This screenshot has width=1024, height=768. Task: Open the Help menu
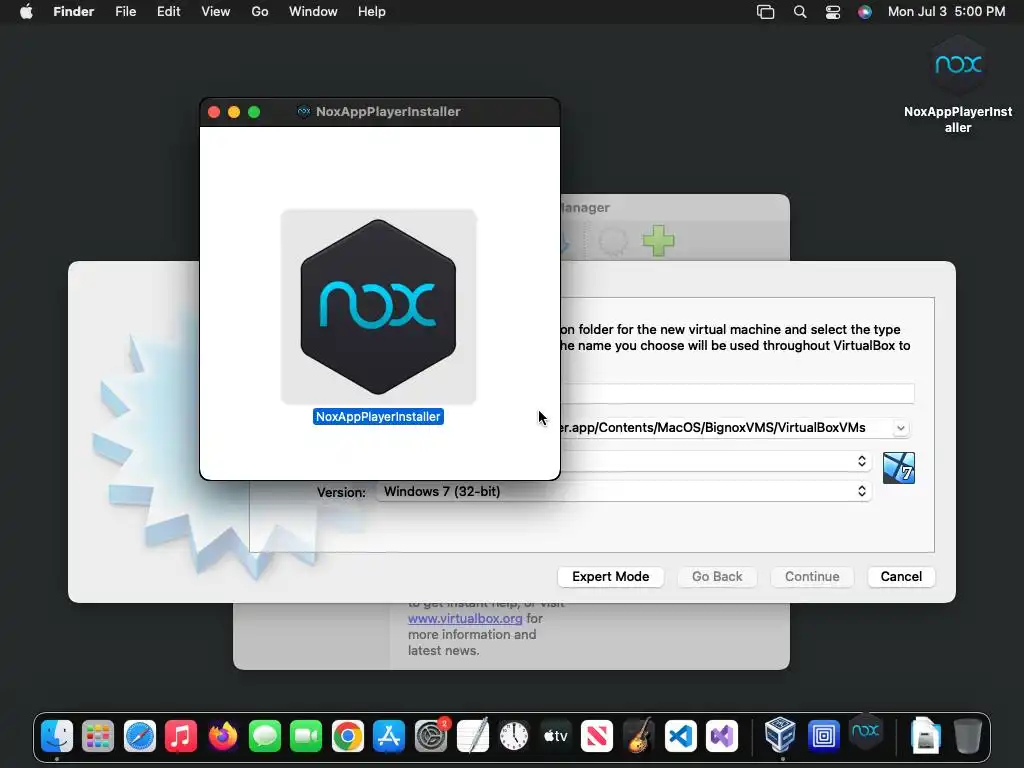pyautogui.click(x=372, y=12)
